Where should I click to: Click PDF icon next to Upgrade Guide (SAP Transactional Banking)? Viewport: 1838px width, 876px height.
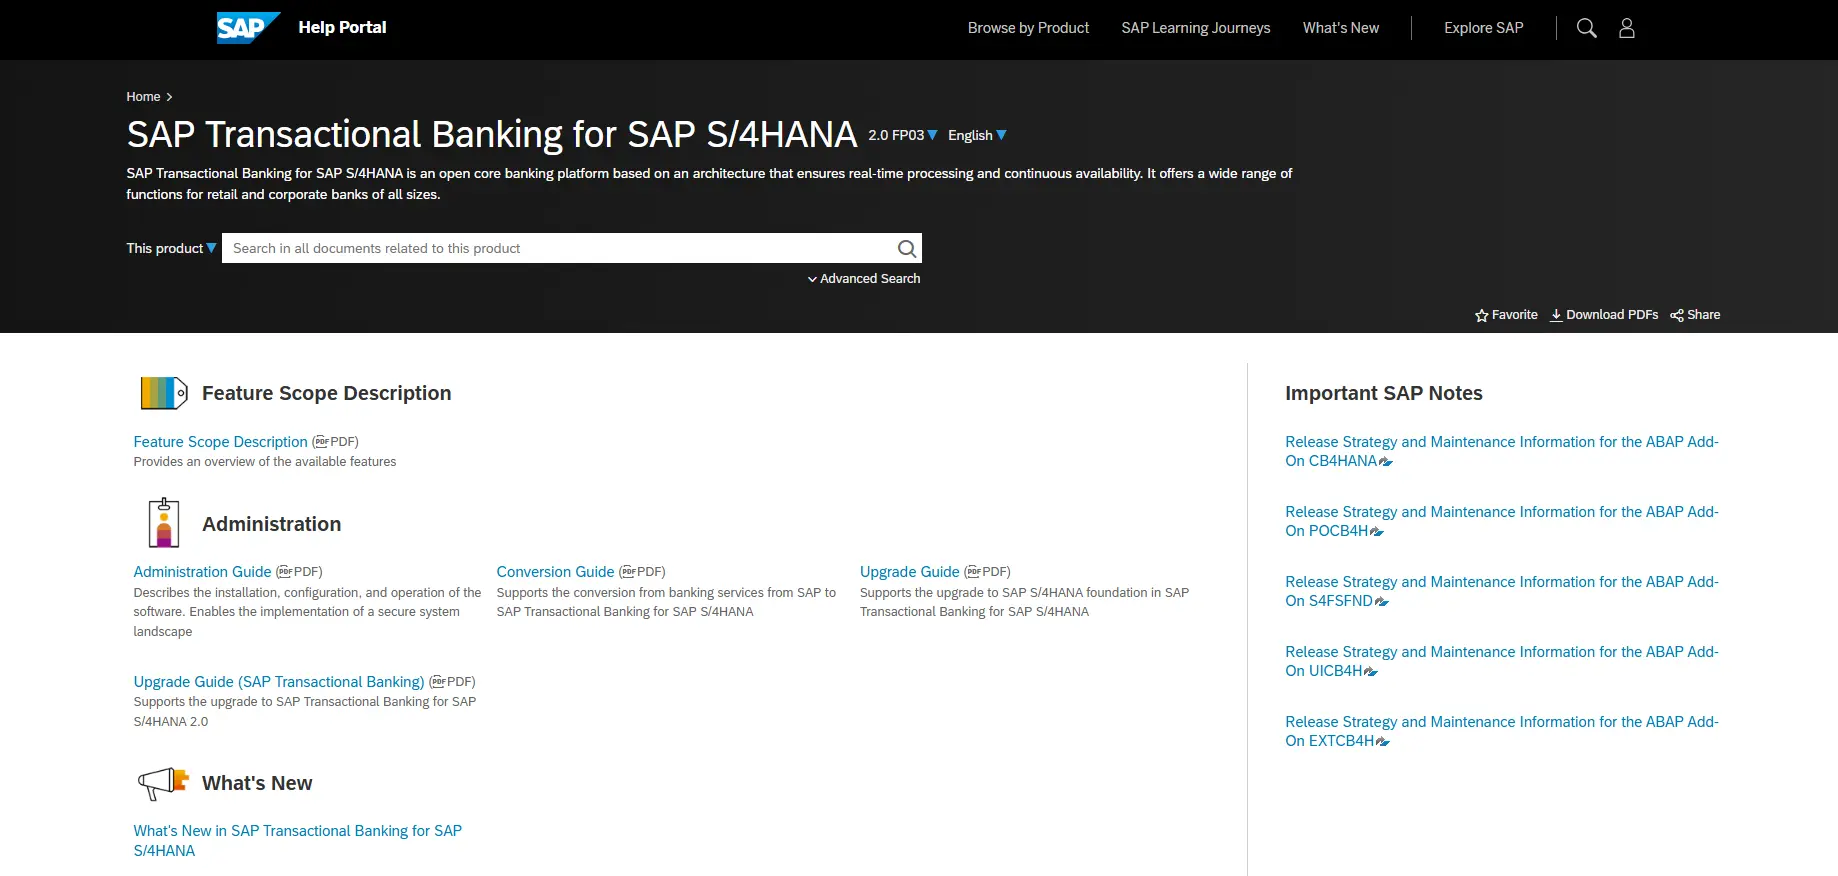pyautogui.click(x=438, y=682)
